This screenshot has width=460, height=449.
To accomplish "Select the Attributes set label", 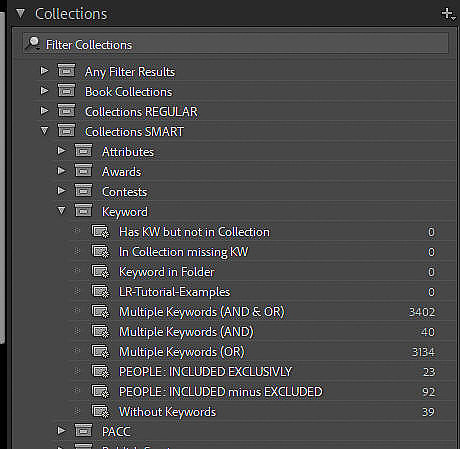I will click(128, 152).
